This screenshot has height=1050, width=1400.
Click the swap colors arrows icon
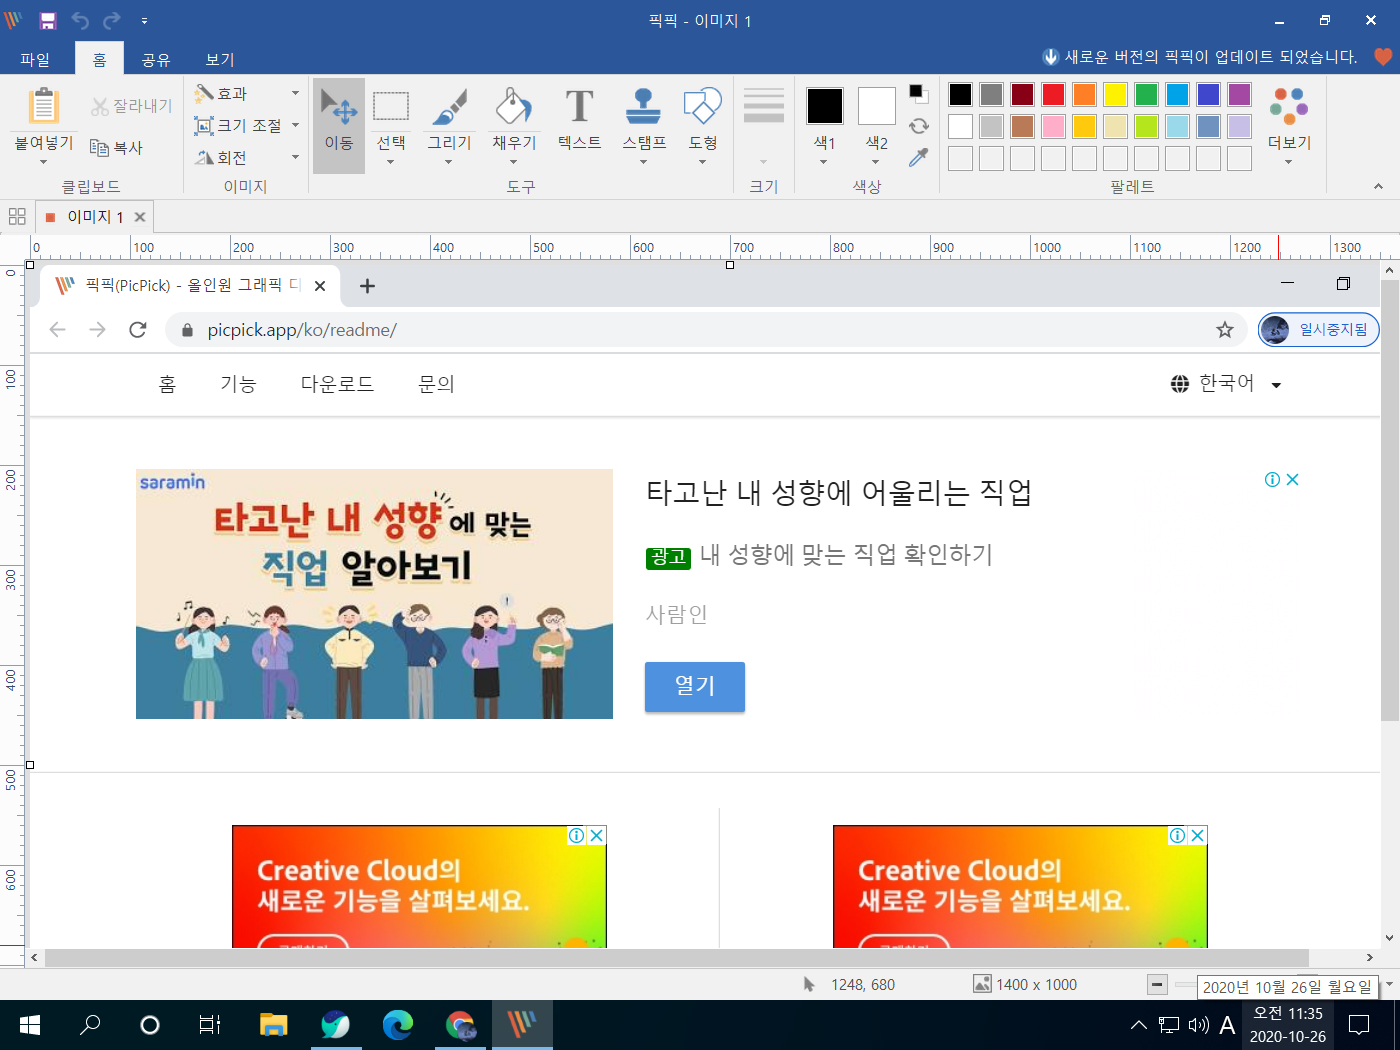919,126
